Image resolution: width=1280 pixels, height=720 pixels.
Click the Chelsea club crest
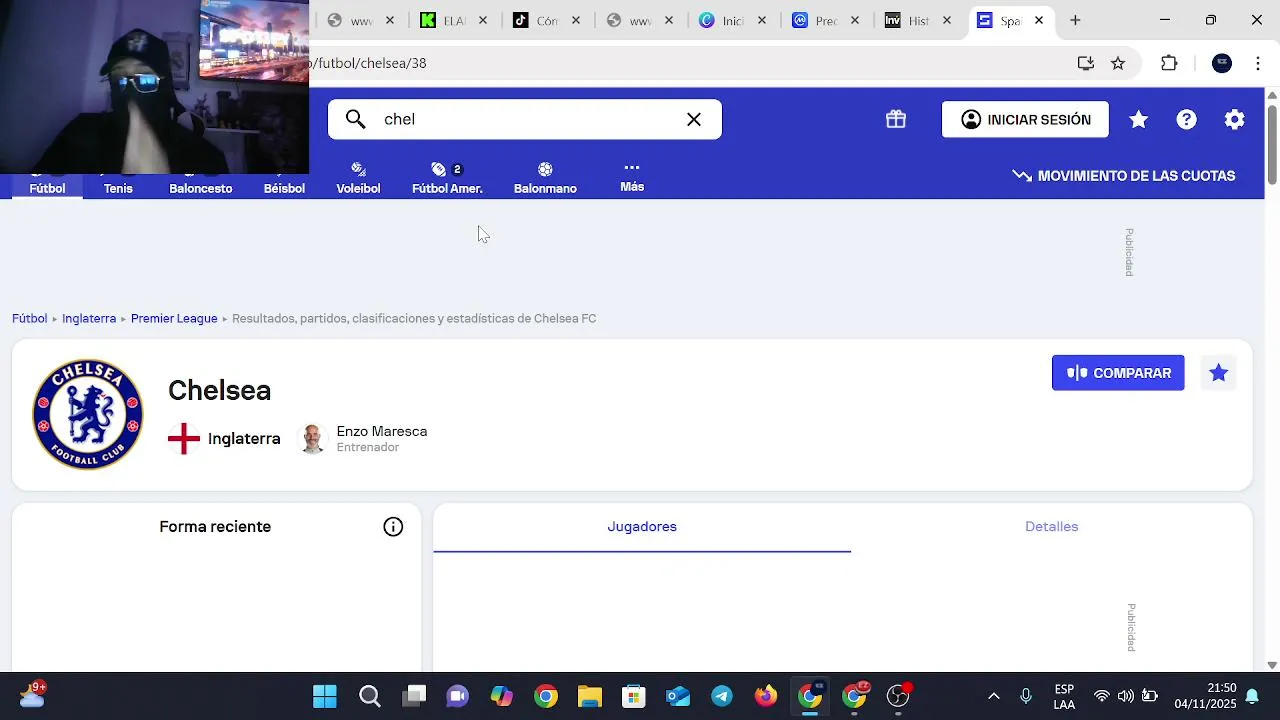point(88,414)
